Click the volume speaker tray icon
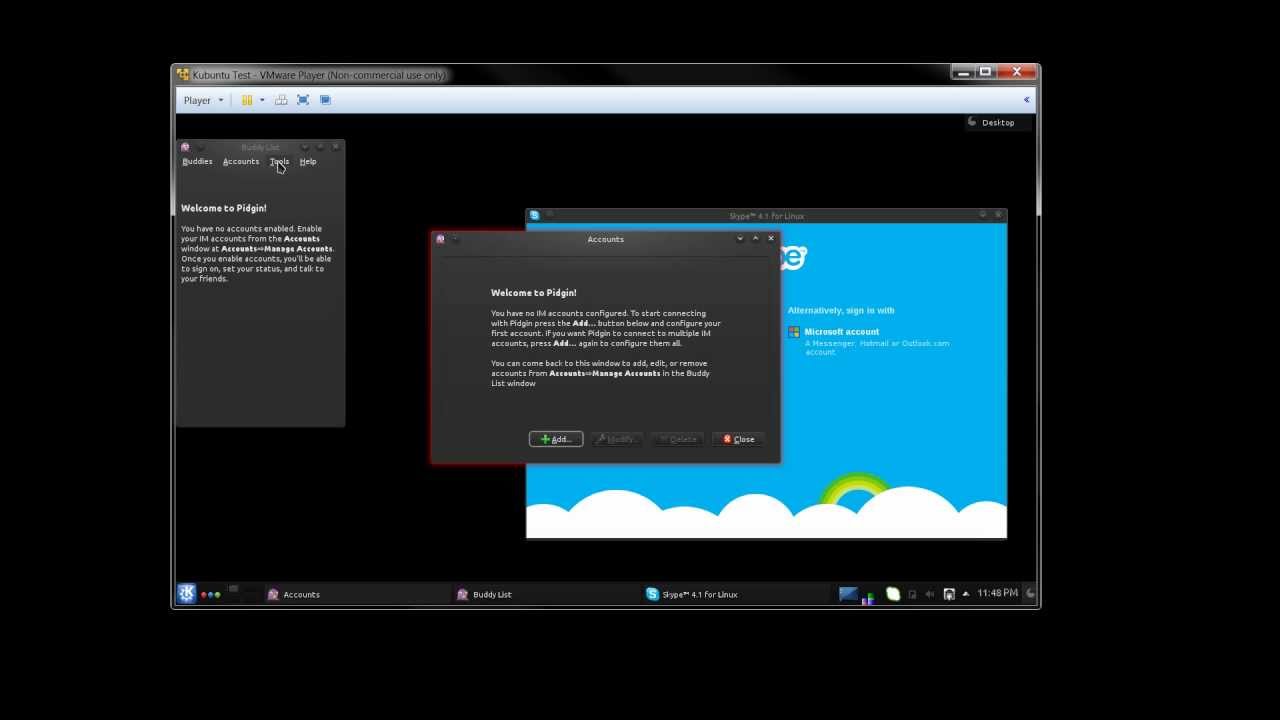The height and width of the screenshot is (720, 1280). (x=930, y=594)
